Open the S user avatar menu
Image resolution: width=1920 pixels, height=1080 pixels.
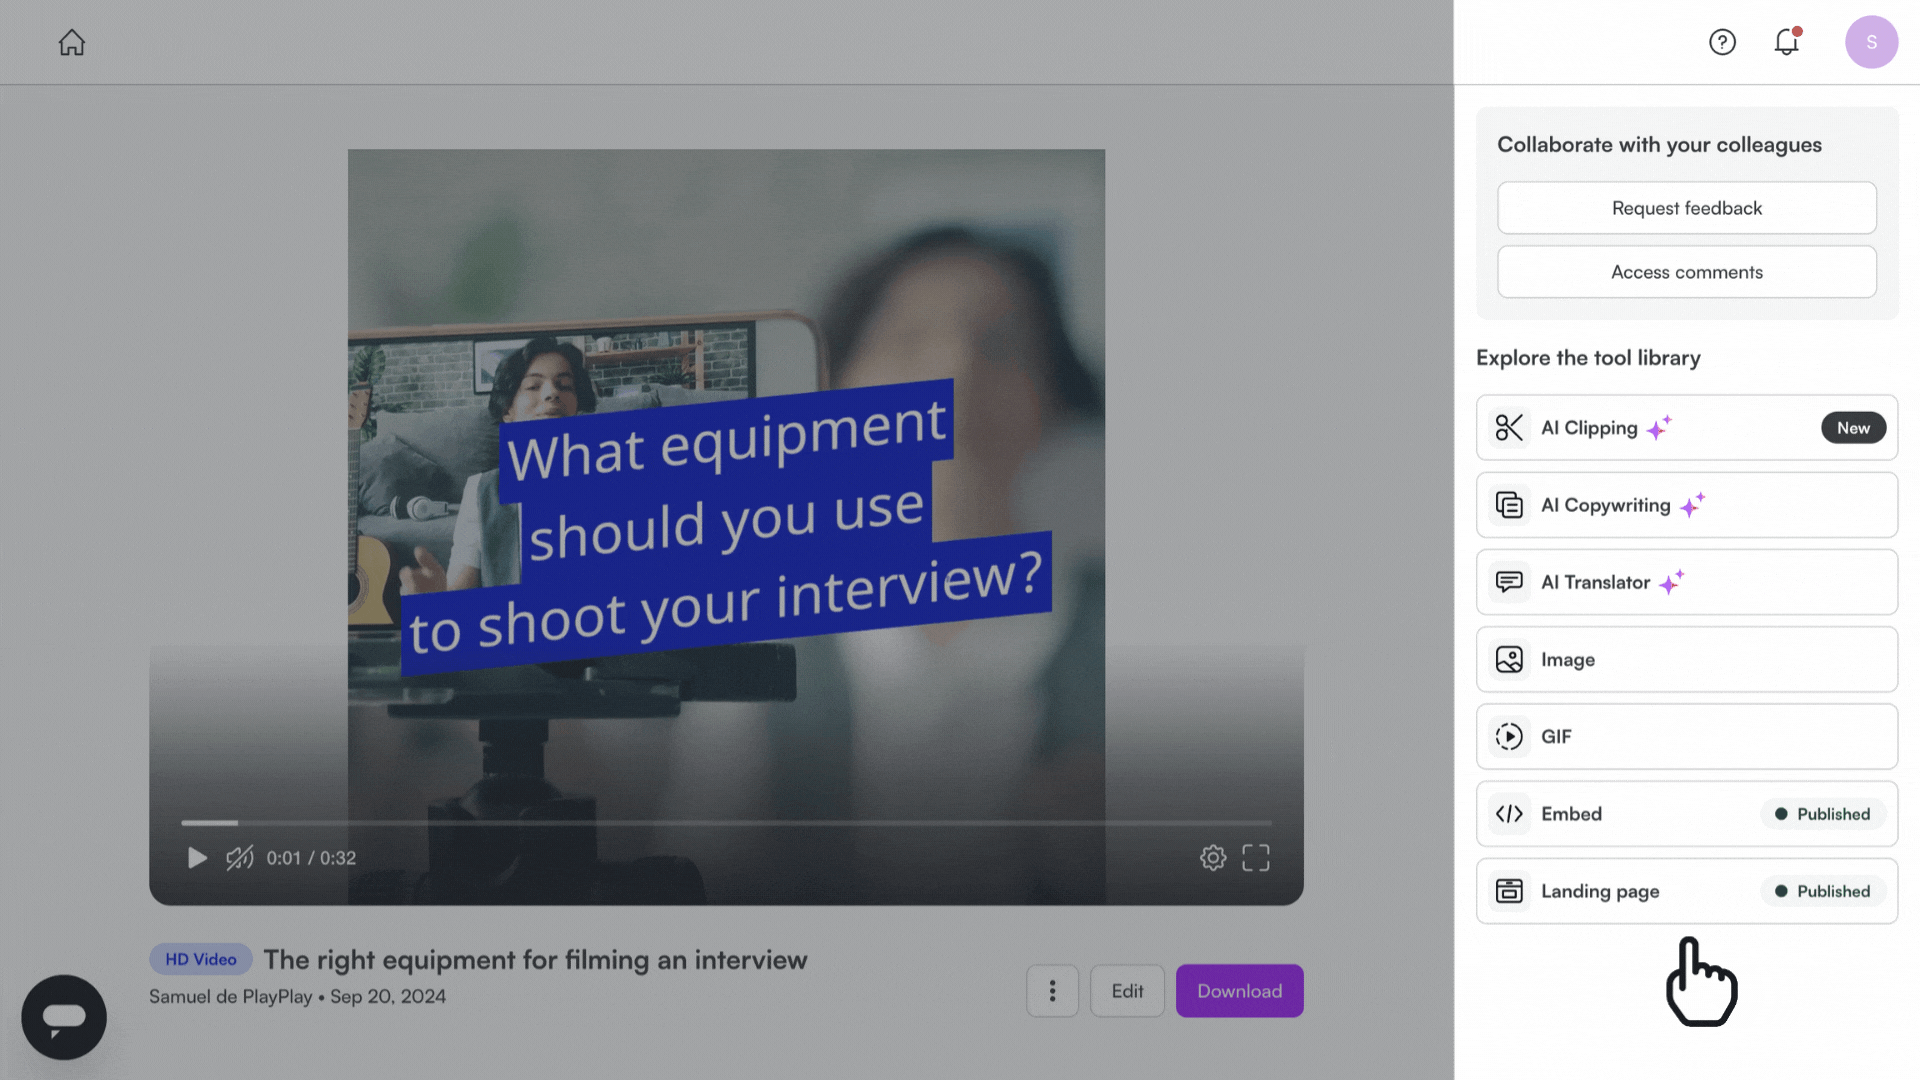pos(1871,42)
